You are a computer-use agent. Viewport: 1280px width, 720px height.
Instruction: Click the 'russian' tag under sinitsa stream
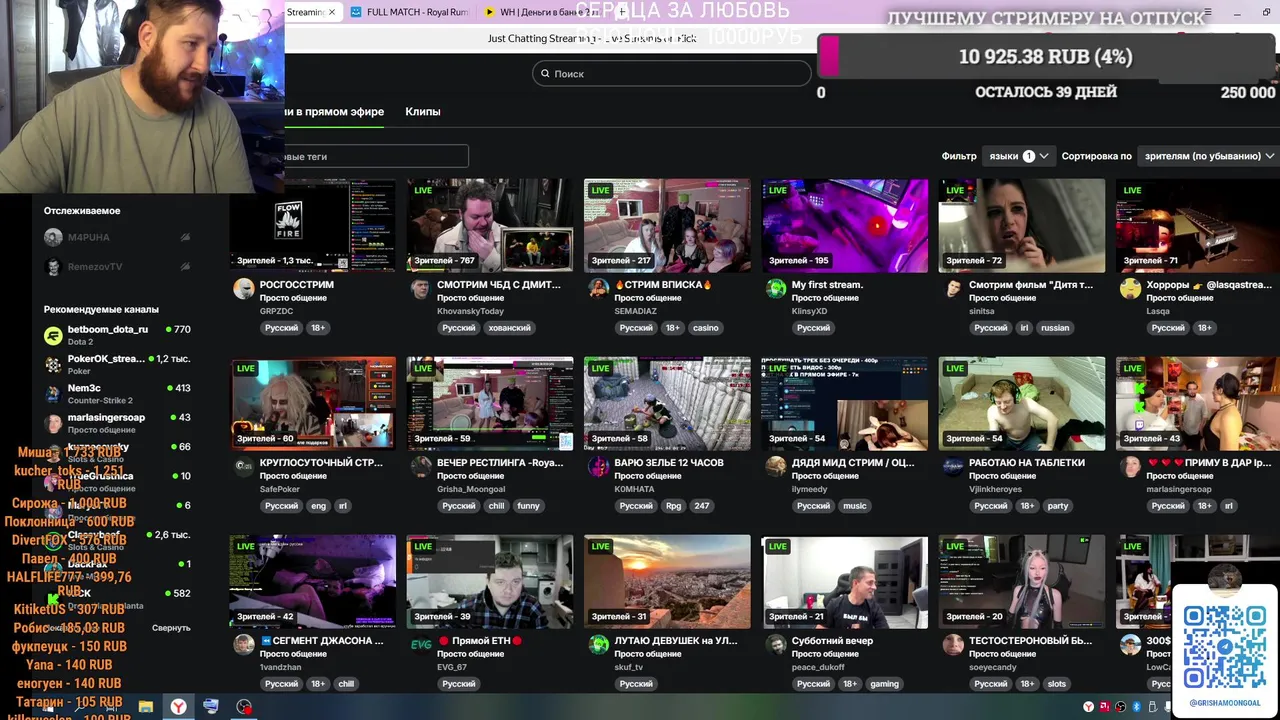[1055, 328]
